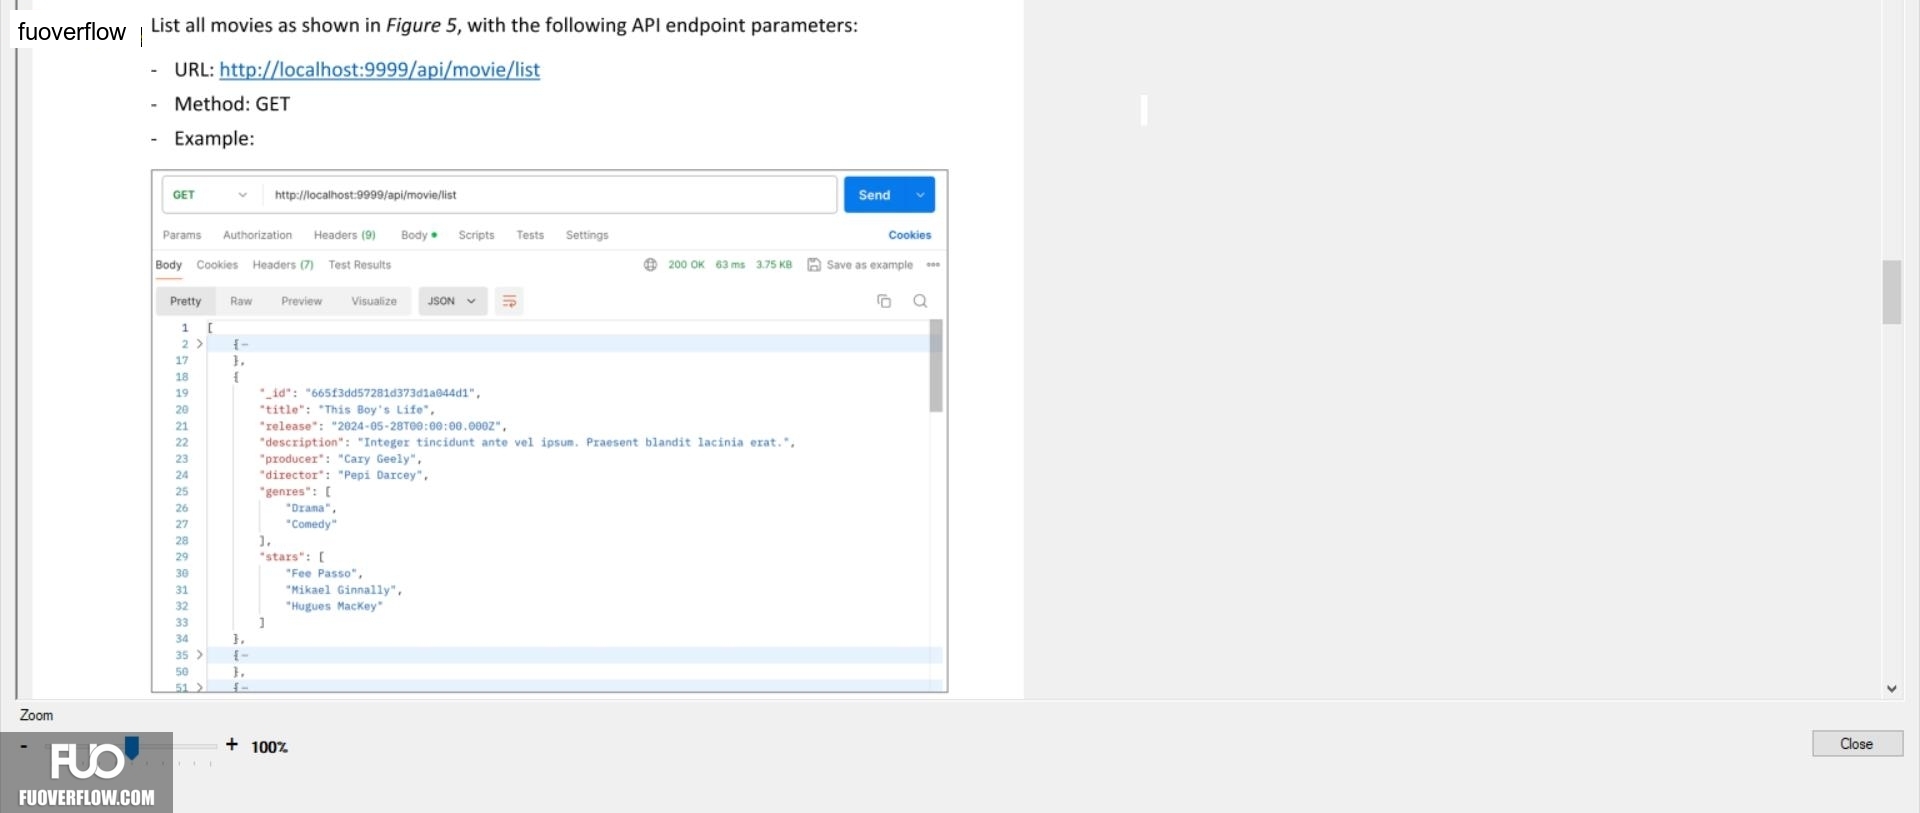Click the "Comedy" genre entry
This screenshot has height=813, width=1920.
pyautogui.click(x=311, y=524)
